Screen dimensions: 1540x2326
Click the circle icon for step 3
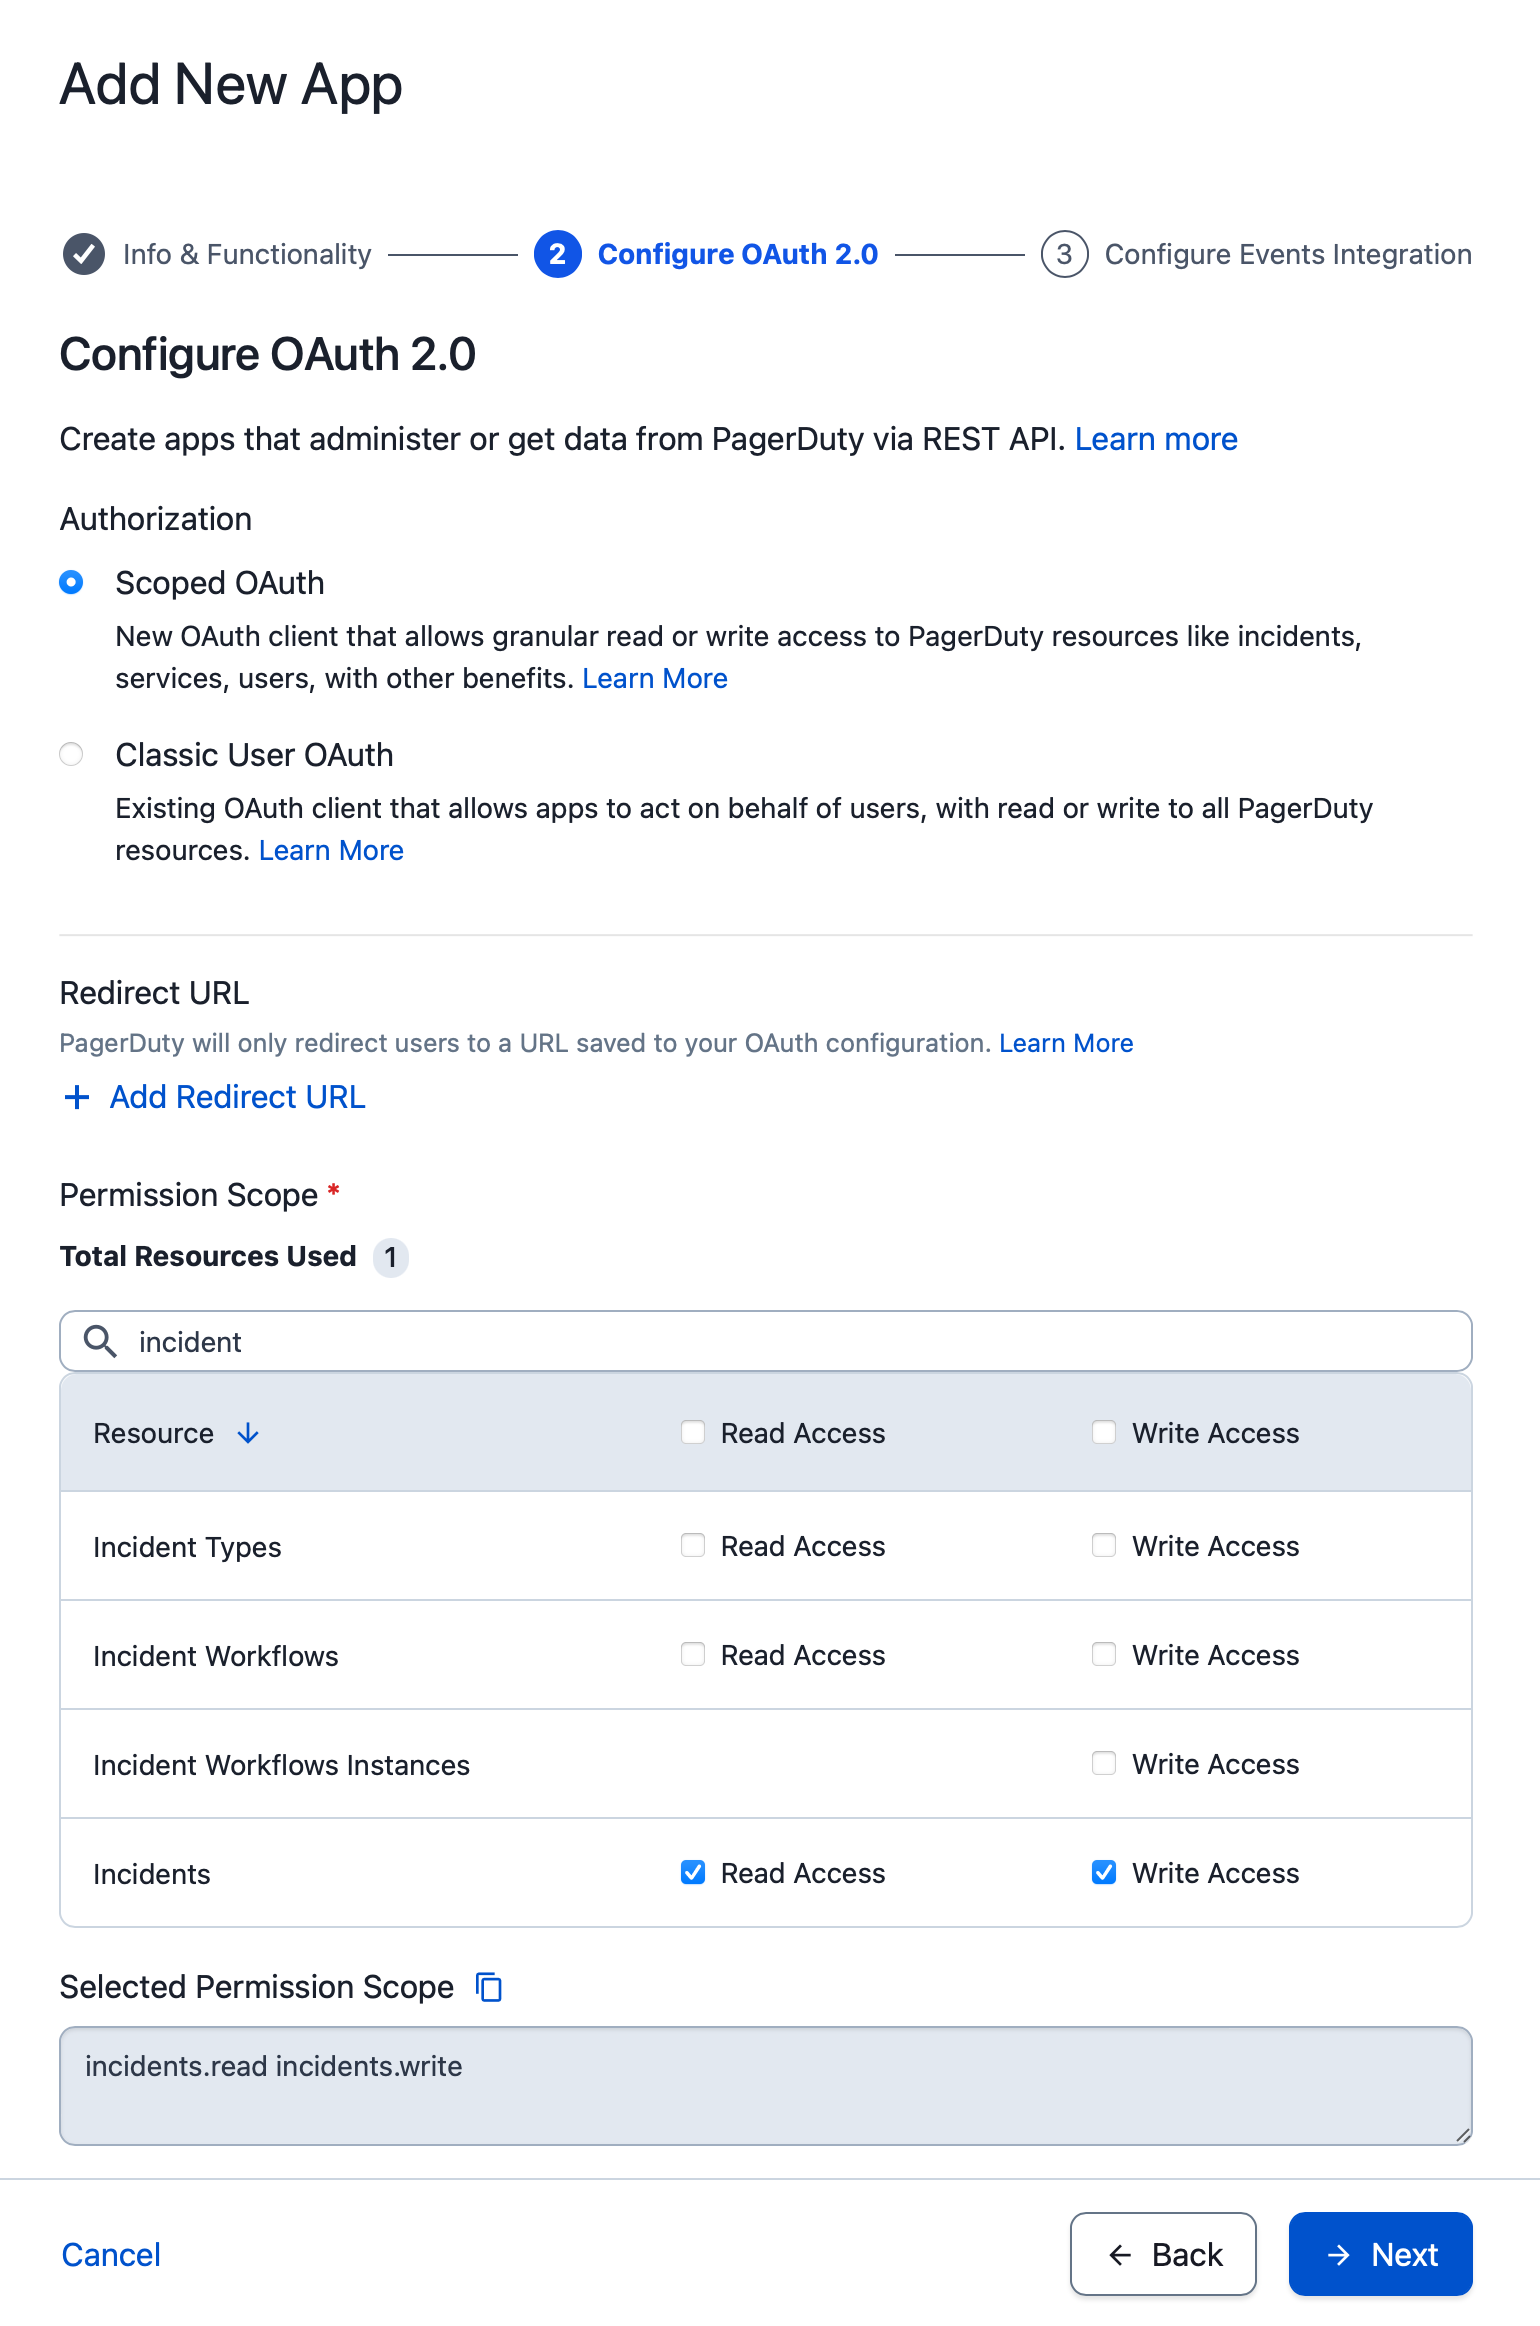(x=1064, y=254)
